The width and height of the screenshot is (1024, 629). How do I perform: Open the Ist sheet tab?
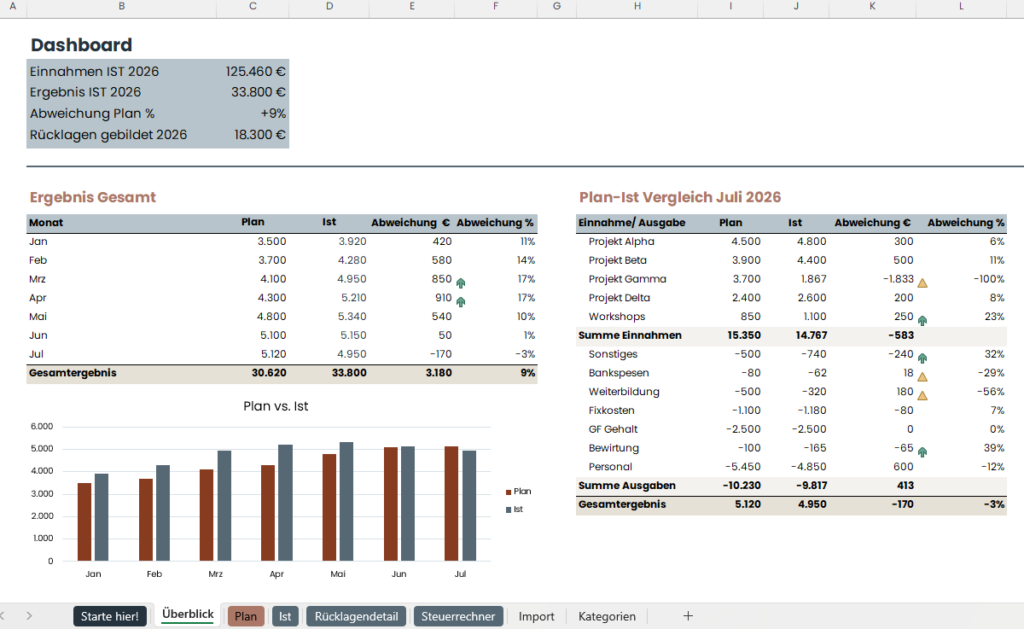(x=285, y=617)
